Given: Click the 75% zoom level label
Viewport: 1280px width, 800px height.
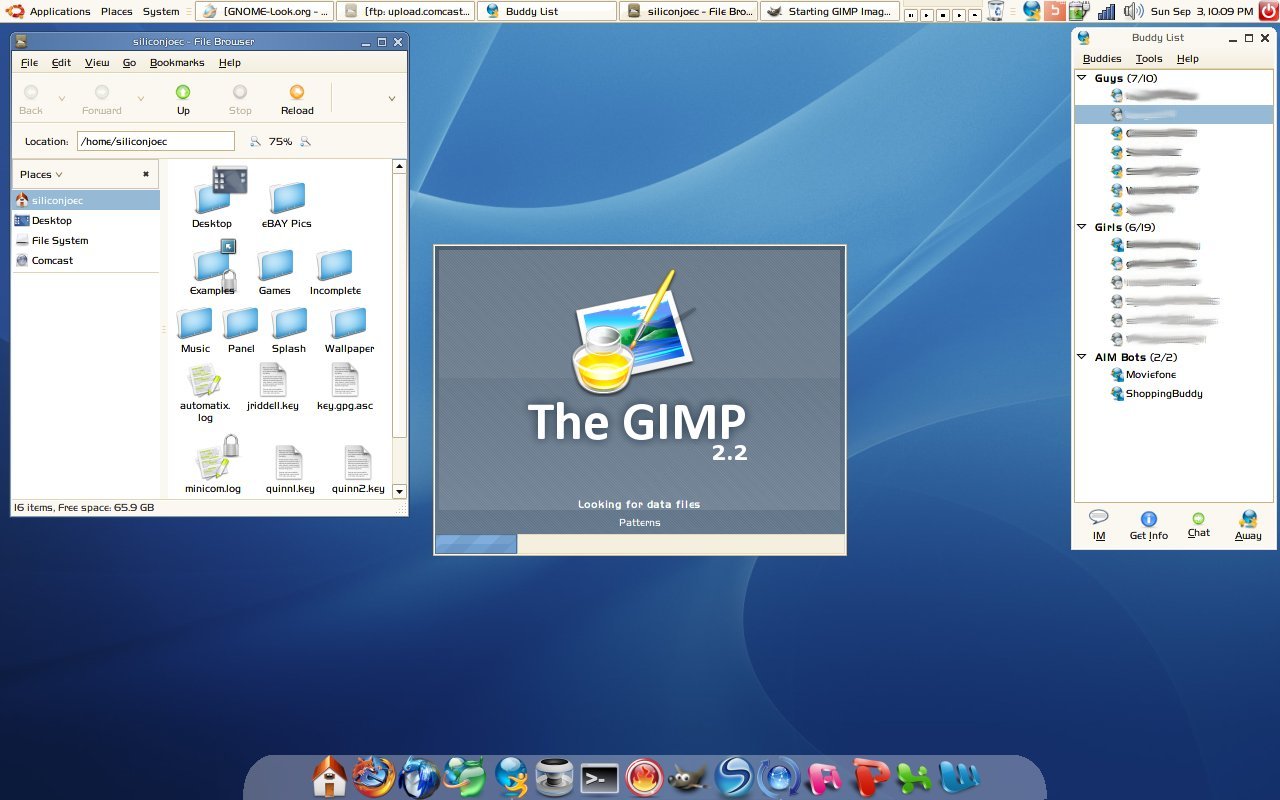Looking at the screenshot, I should click(280, 142).
